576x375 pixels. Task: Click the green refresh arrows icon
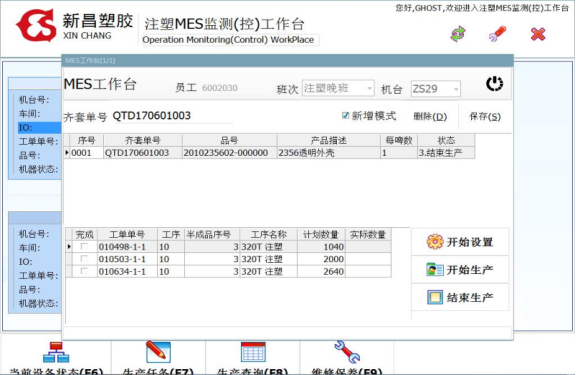tap(458, 35)
